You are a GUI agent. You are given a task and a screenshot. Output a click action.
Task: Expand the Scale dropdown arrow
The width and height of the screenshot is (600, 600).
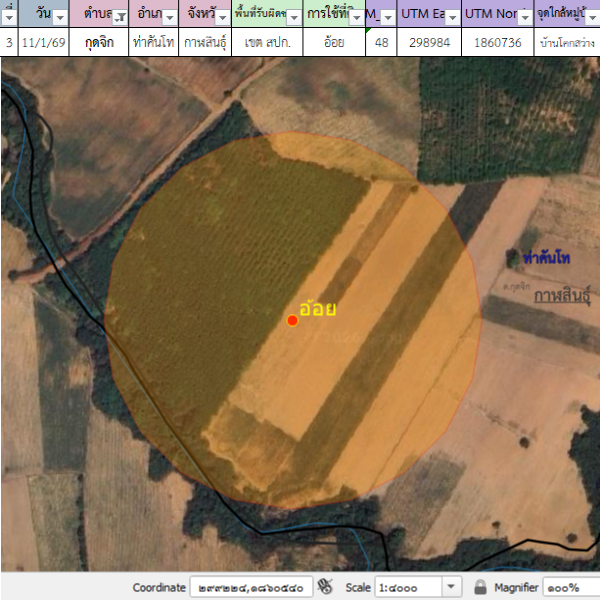[x=451, y=587]
